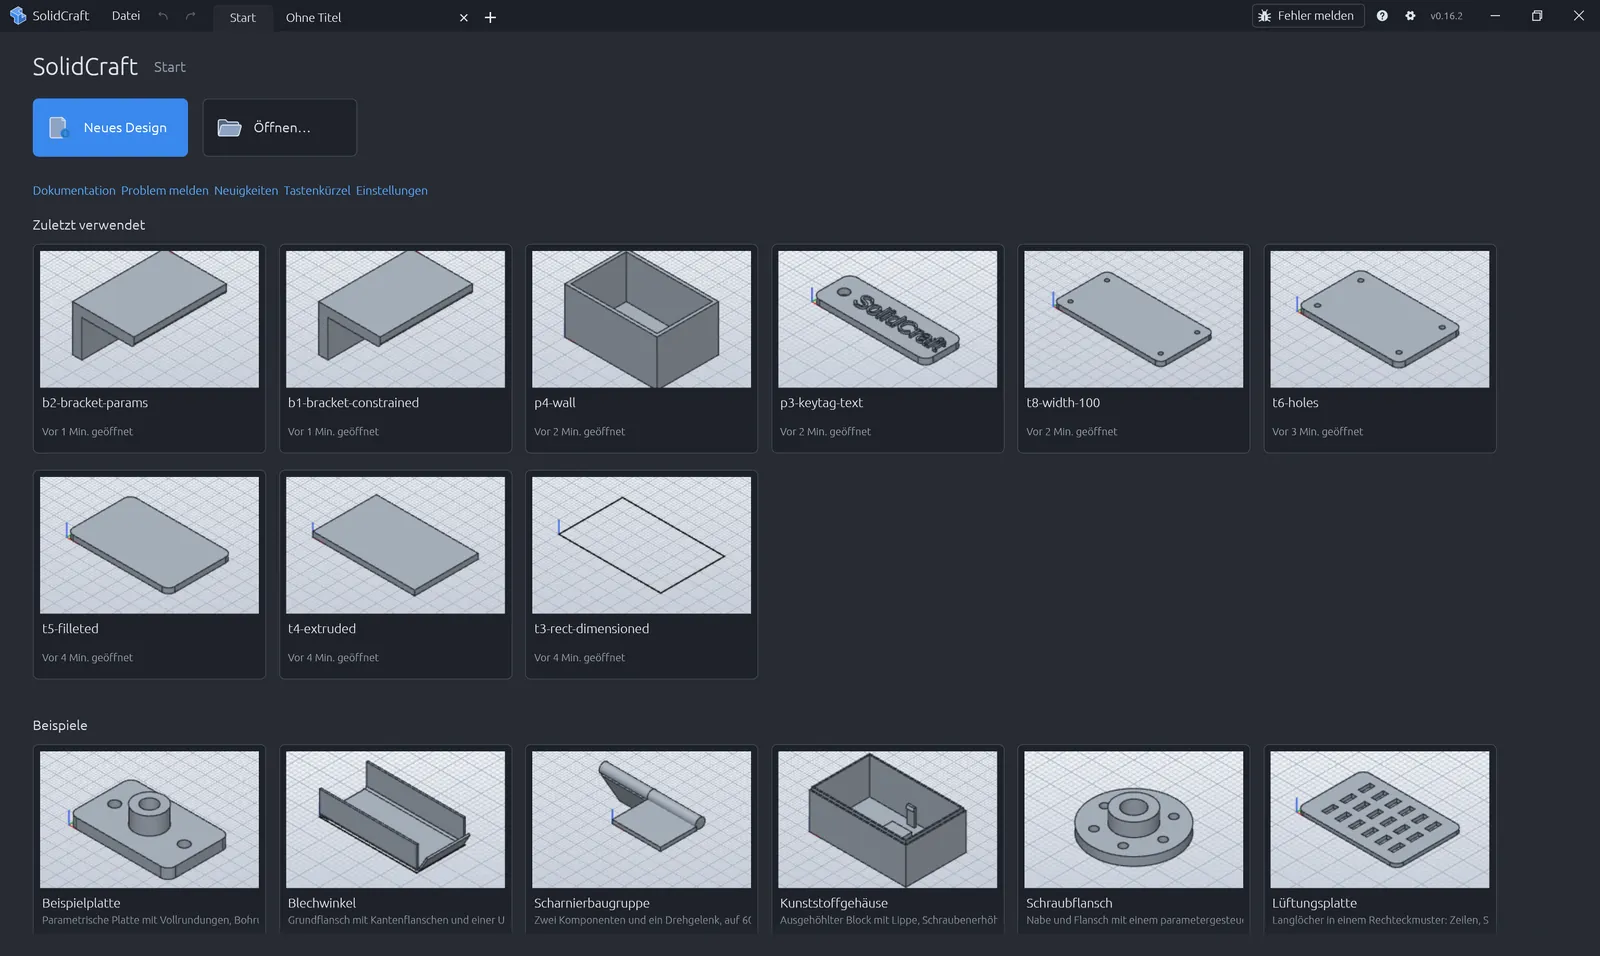Click the Problem melden link
The image size is (1600, 956).
point(165,191)
